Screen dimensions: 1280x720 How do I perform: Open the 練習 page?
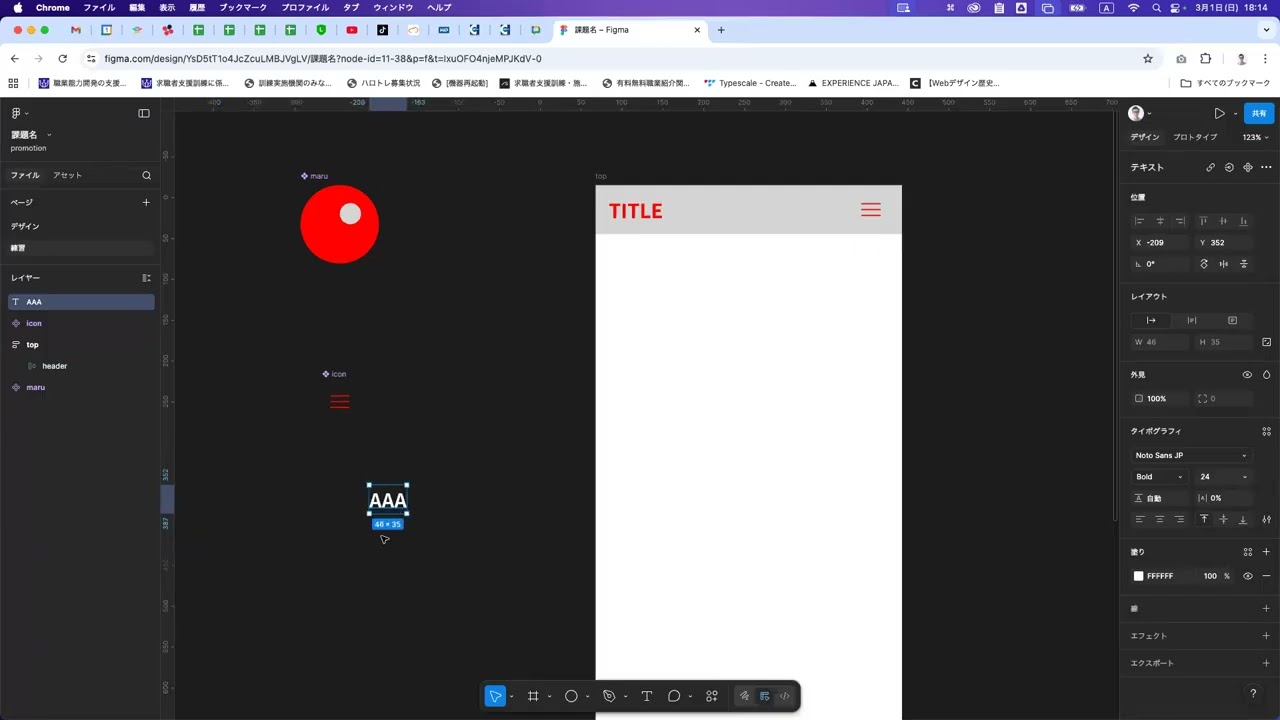[x=82, y=248]
